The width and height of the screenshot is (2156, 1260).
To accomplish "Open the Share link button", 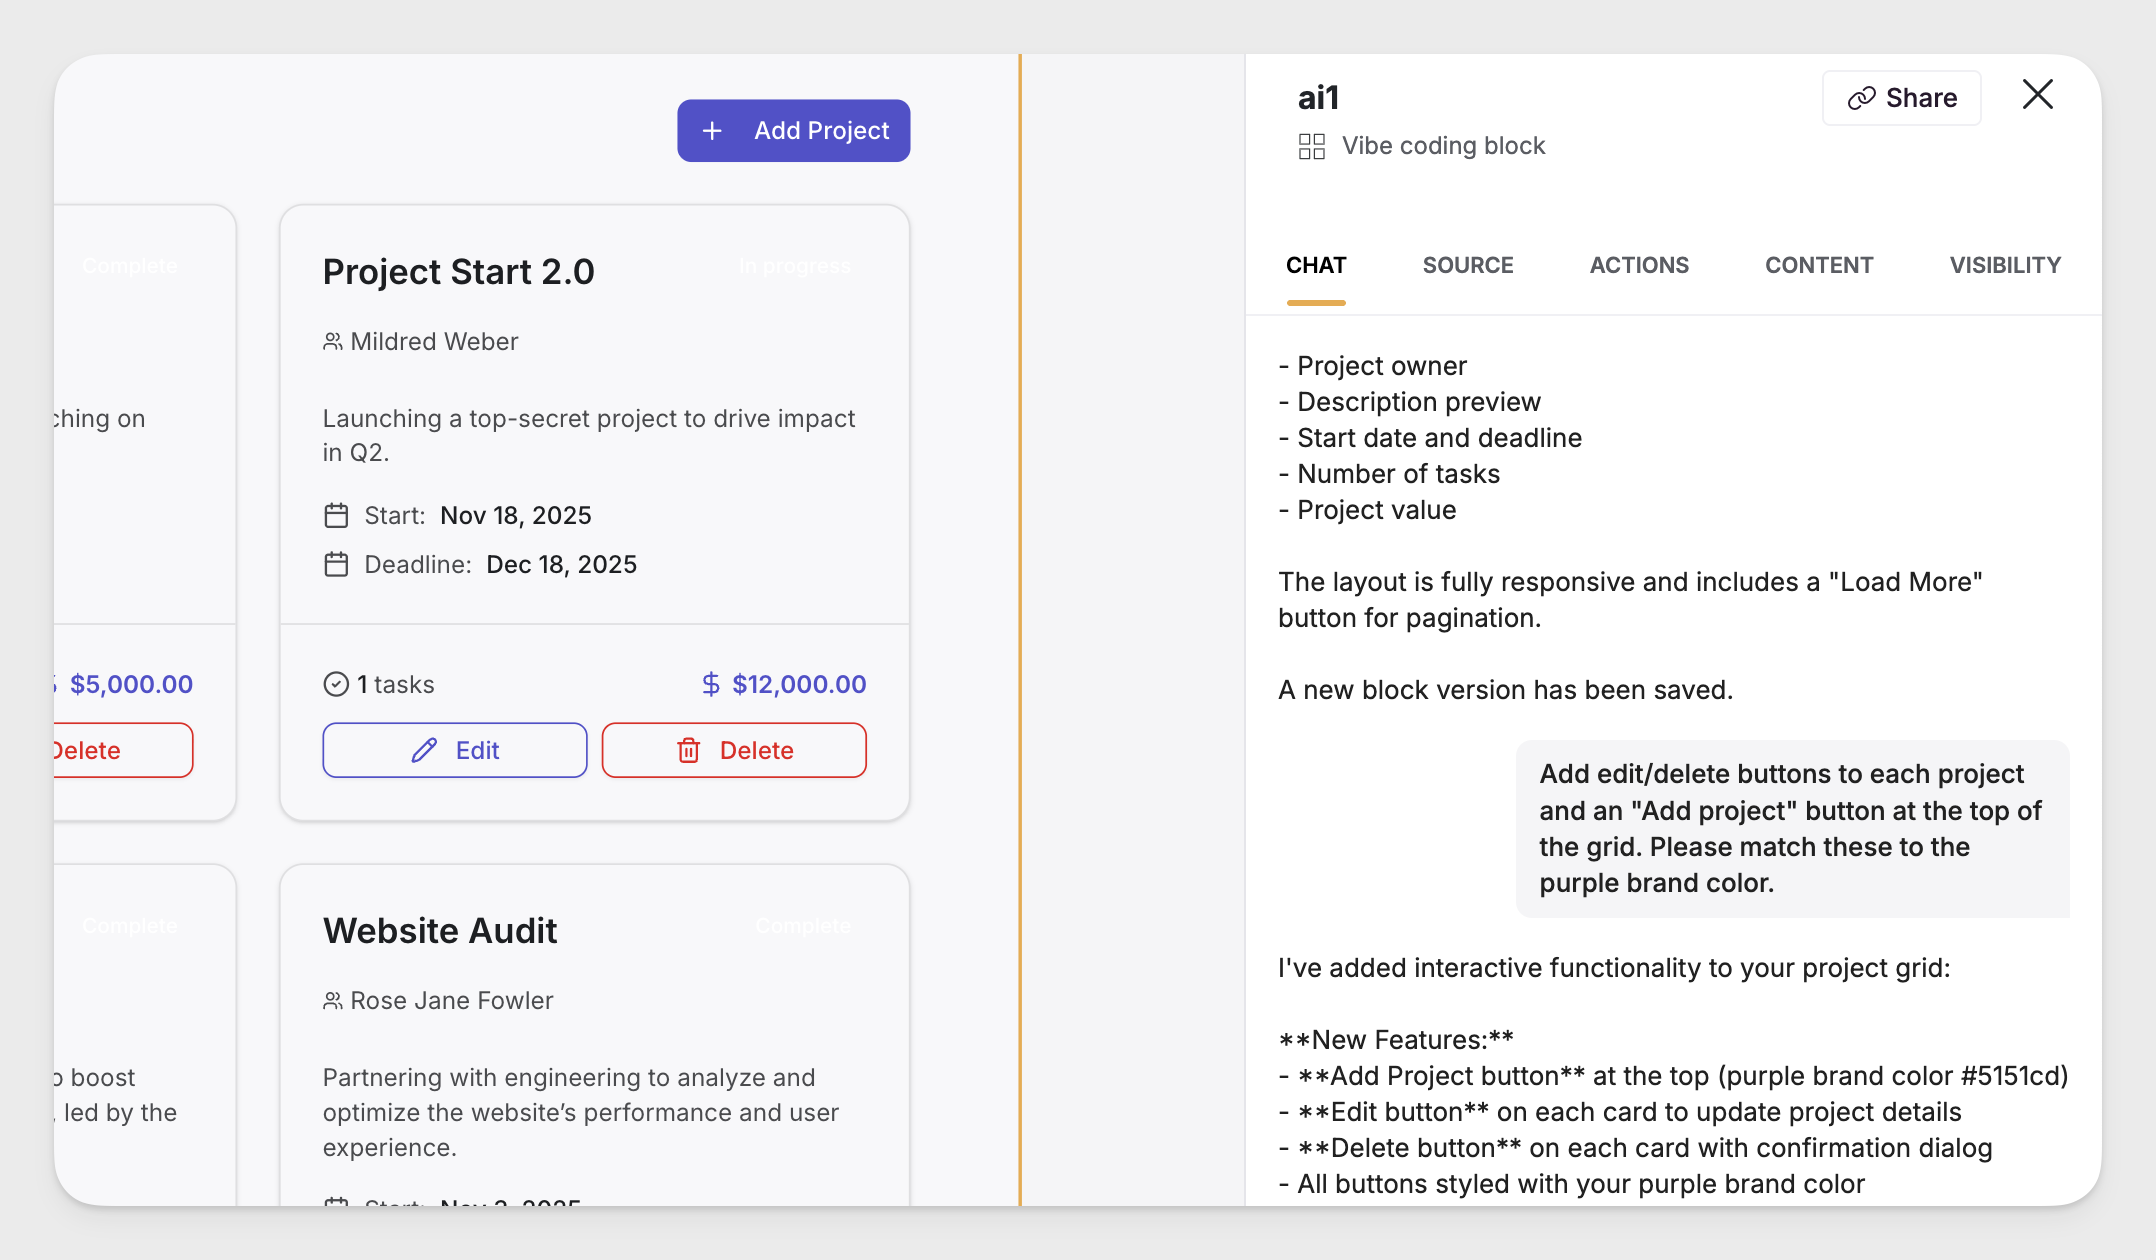I will pyautogui.click(x=1901, y=98).
